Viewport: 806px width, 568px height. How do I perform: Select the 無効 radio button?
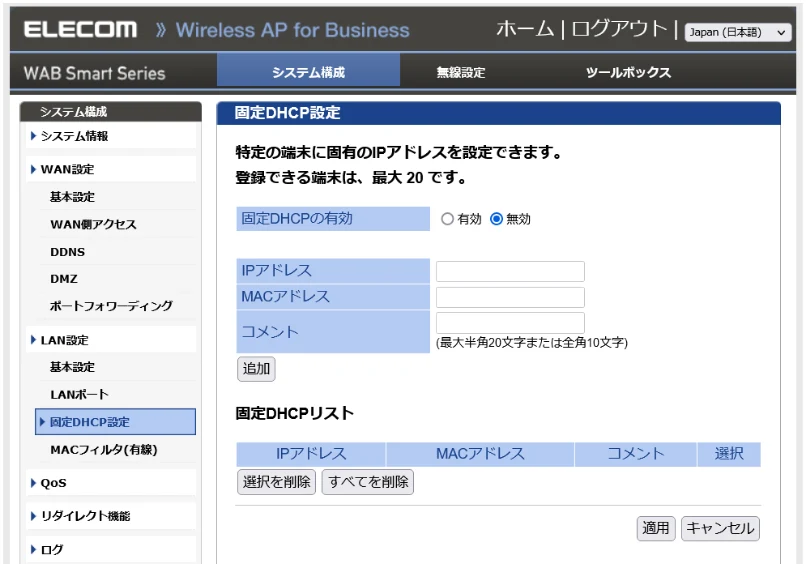496,219
